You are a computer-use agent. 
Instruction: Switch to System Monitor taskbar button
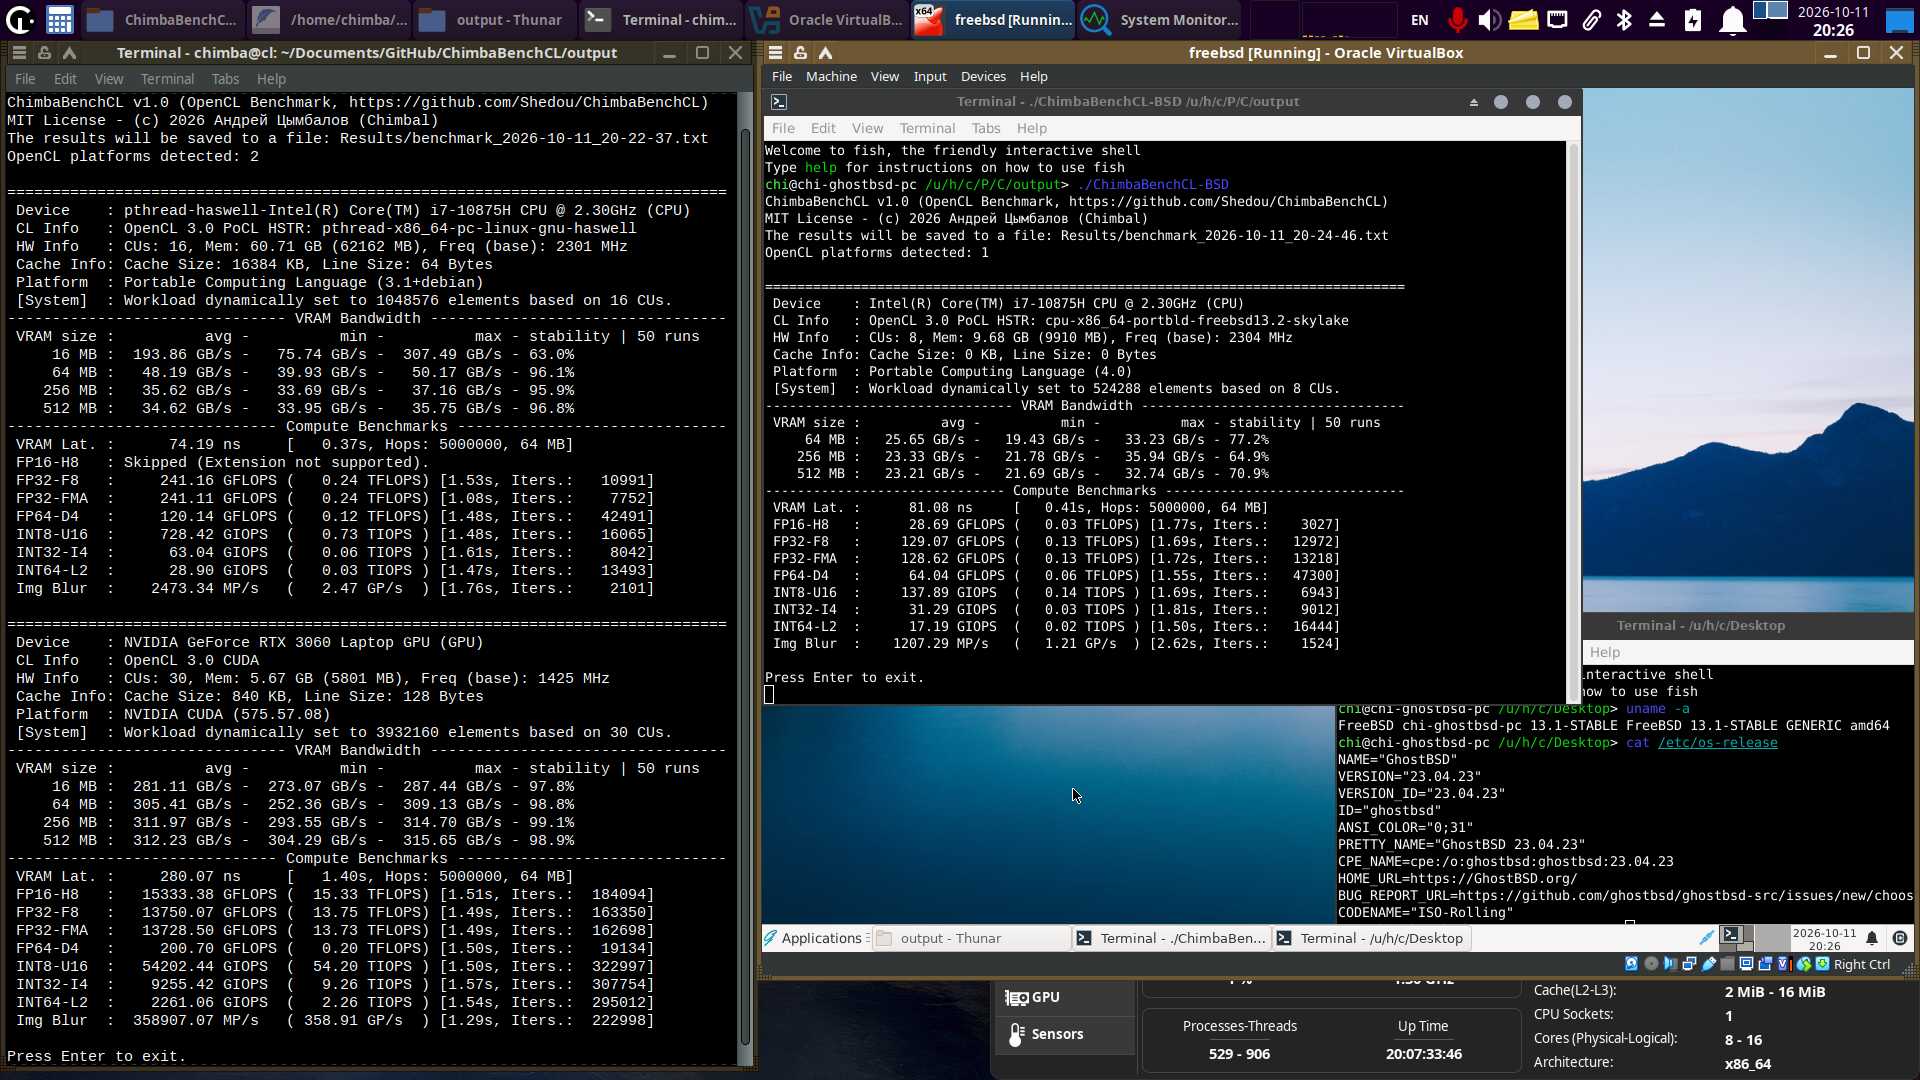click(x=1161, y=19)
